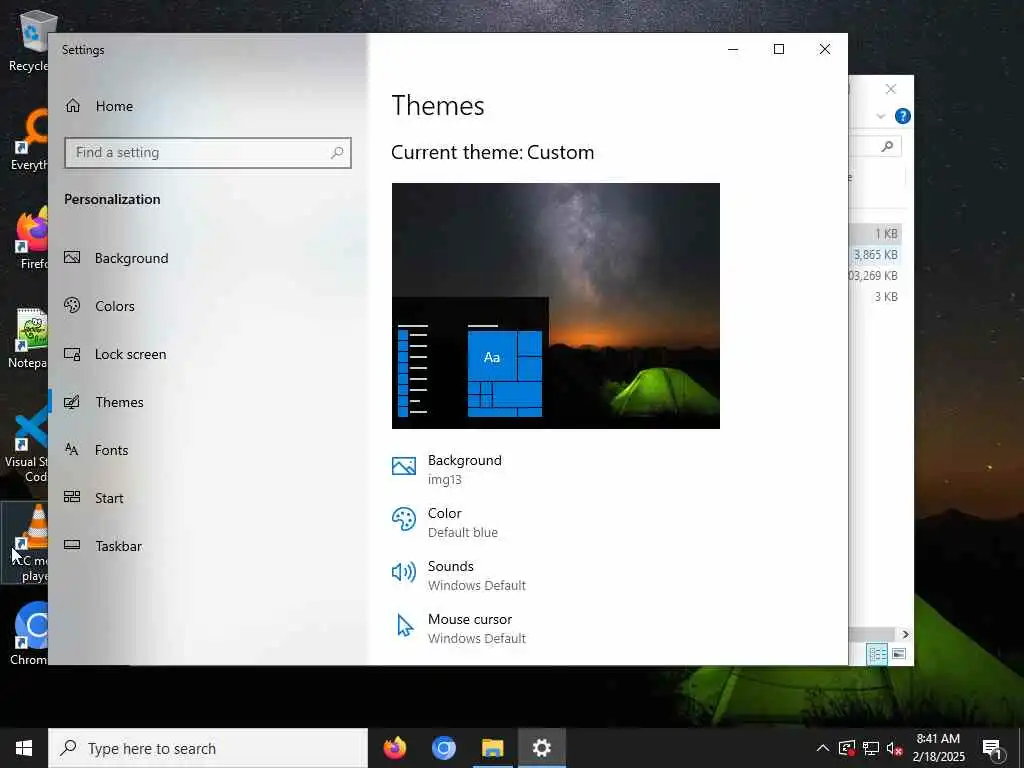1024x768 pixels.
Task: Switch Explorer to large icons view
Action: pyautogui.click(x=899, y=654)
